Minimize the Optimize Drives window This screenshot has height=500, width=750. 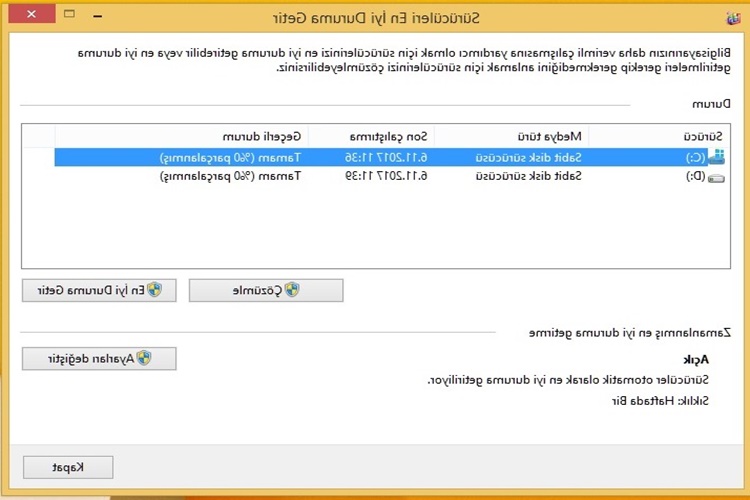pos(98,16)
